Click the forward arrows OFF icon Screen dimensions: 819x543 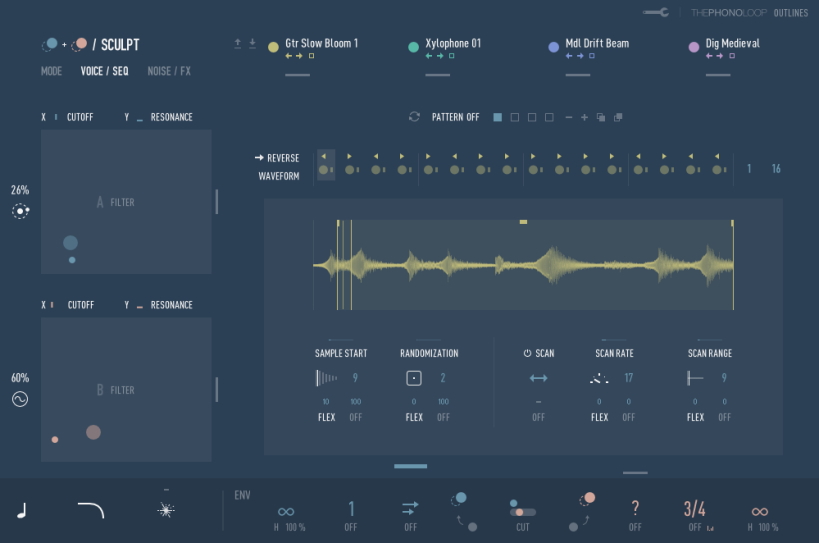click(x=411, y=507)
